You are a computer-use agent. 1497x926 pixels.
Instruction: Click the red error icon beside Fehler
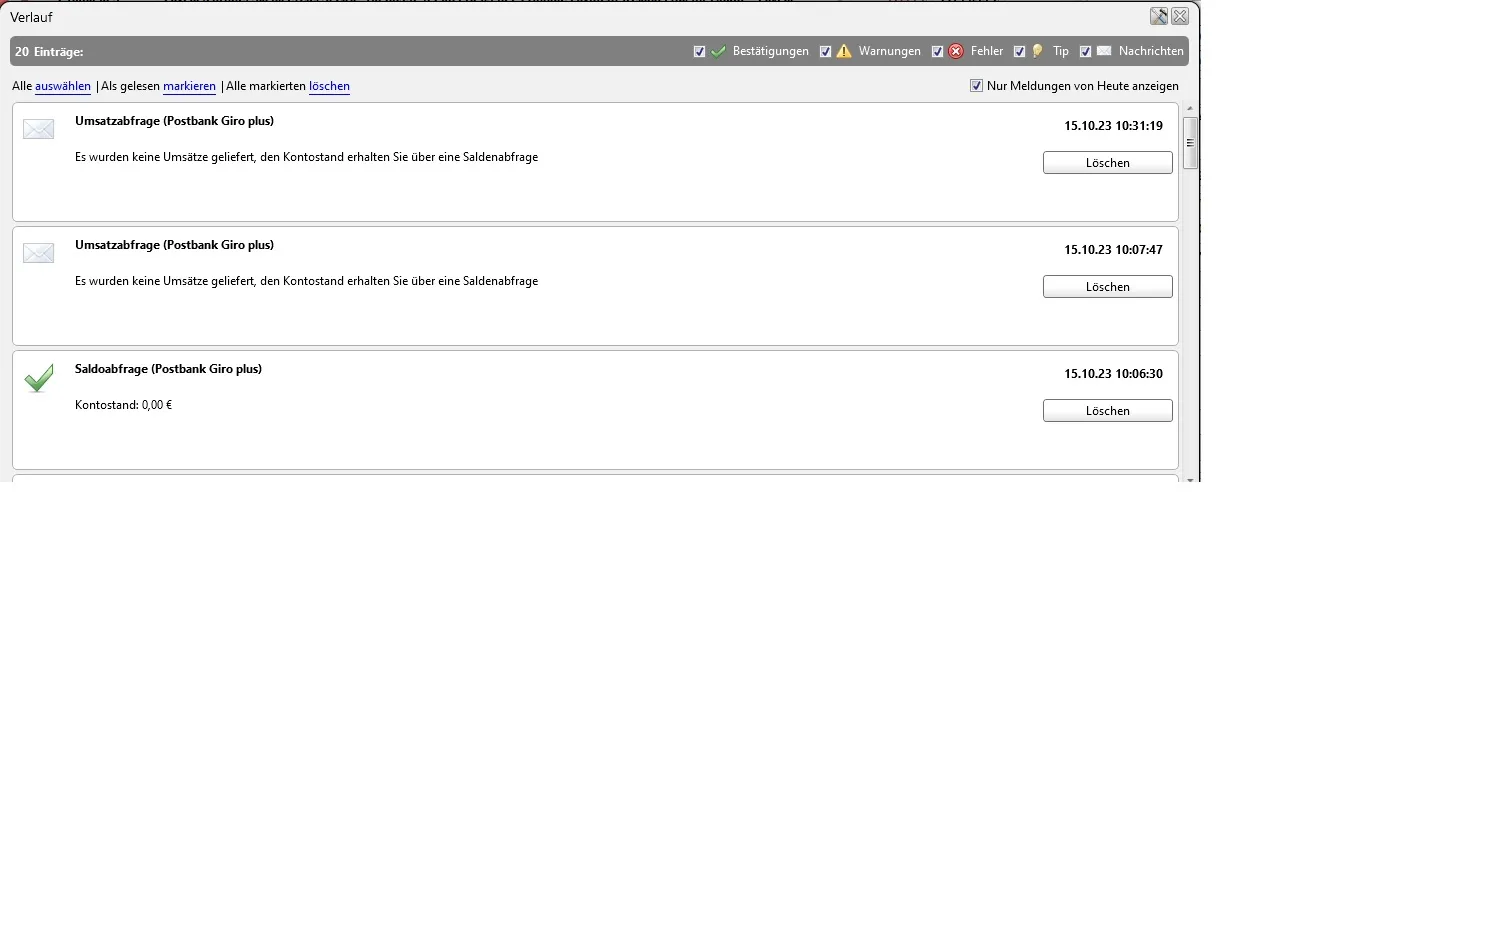956,51
